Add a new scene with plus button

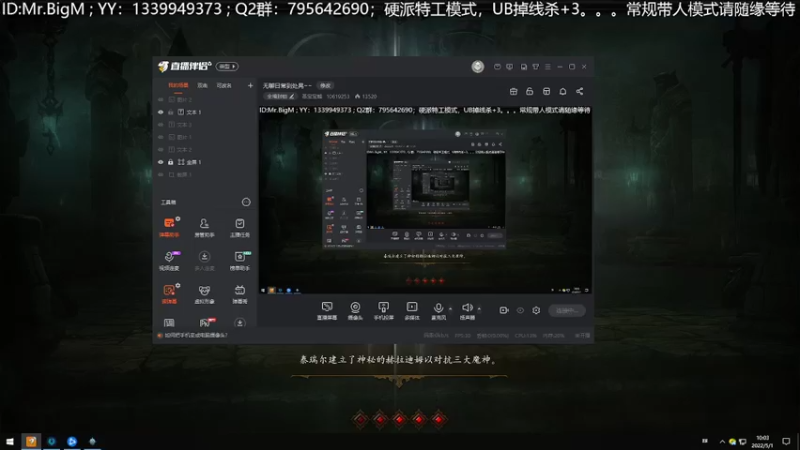coord(250,86)
